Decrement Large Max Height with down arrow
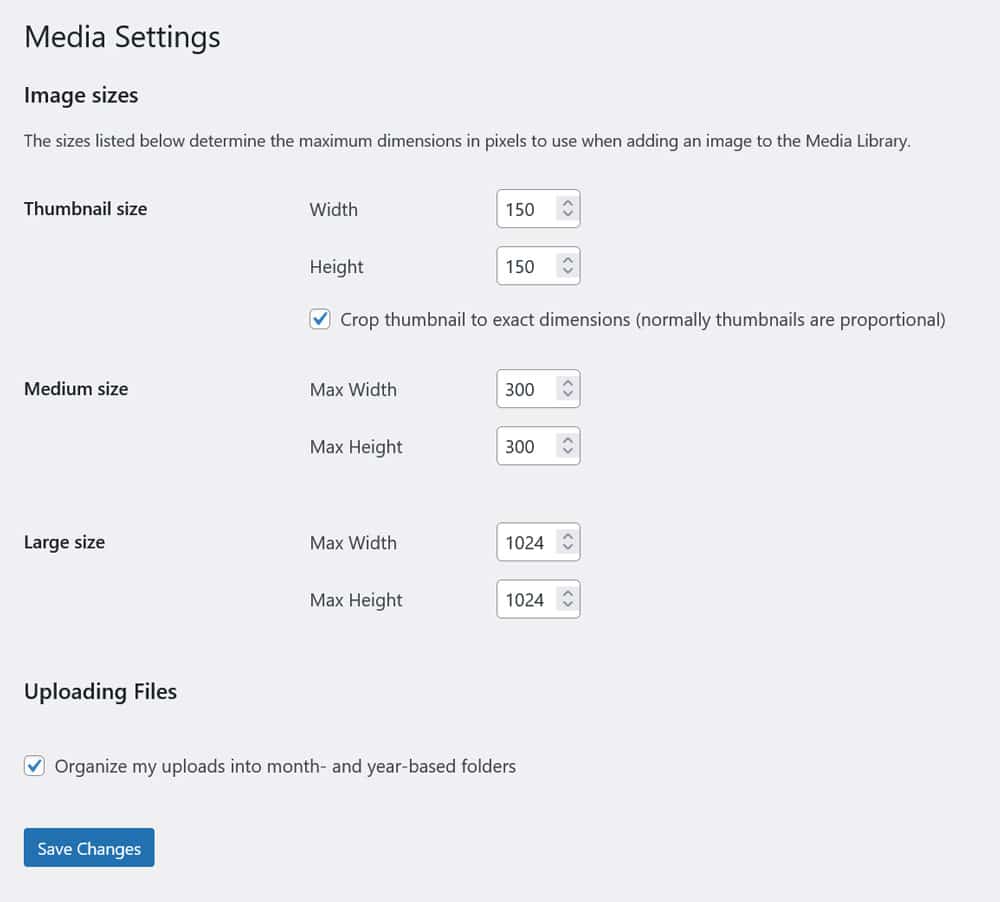This screenshot has height=902, width=1000. [568, 606]
